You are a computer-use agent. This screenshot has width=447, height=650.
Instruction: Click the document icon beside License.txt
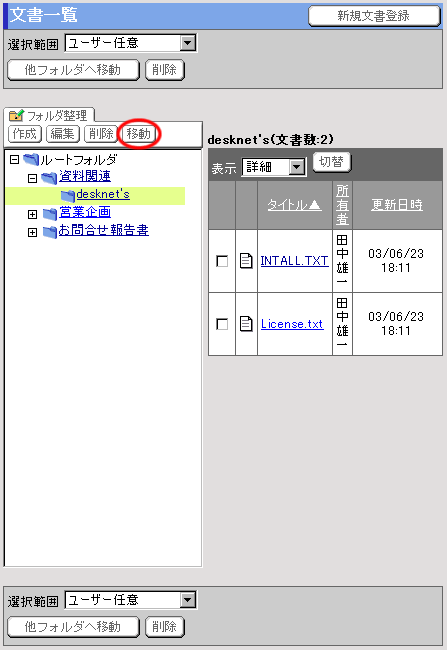tap(246, 324)
